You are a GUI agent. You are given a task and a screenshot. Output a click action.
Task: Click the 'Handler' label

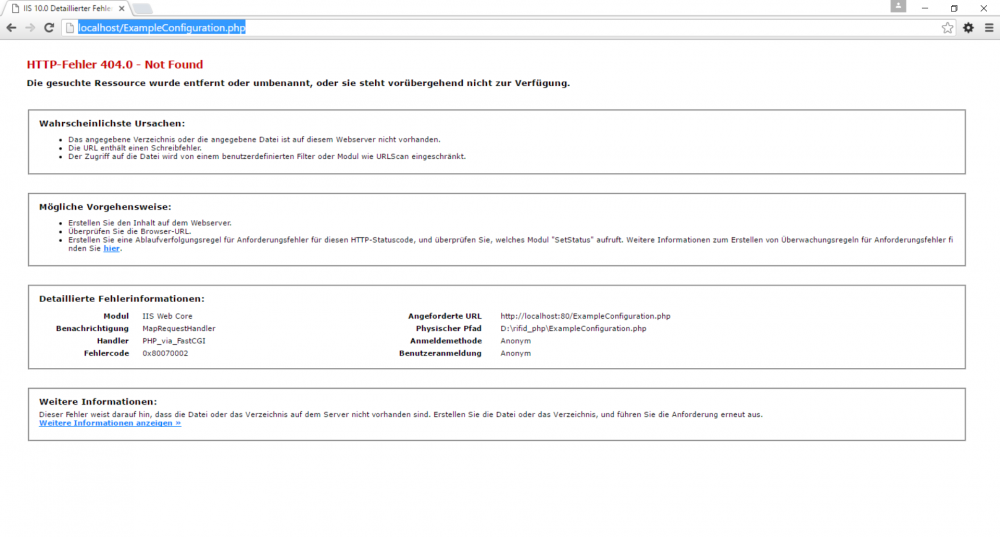point(113,341)
